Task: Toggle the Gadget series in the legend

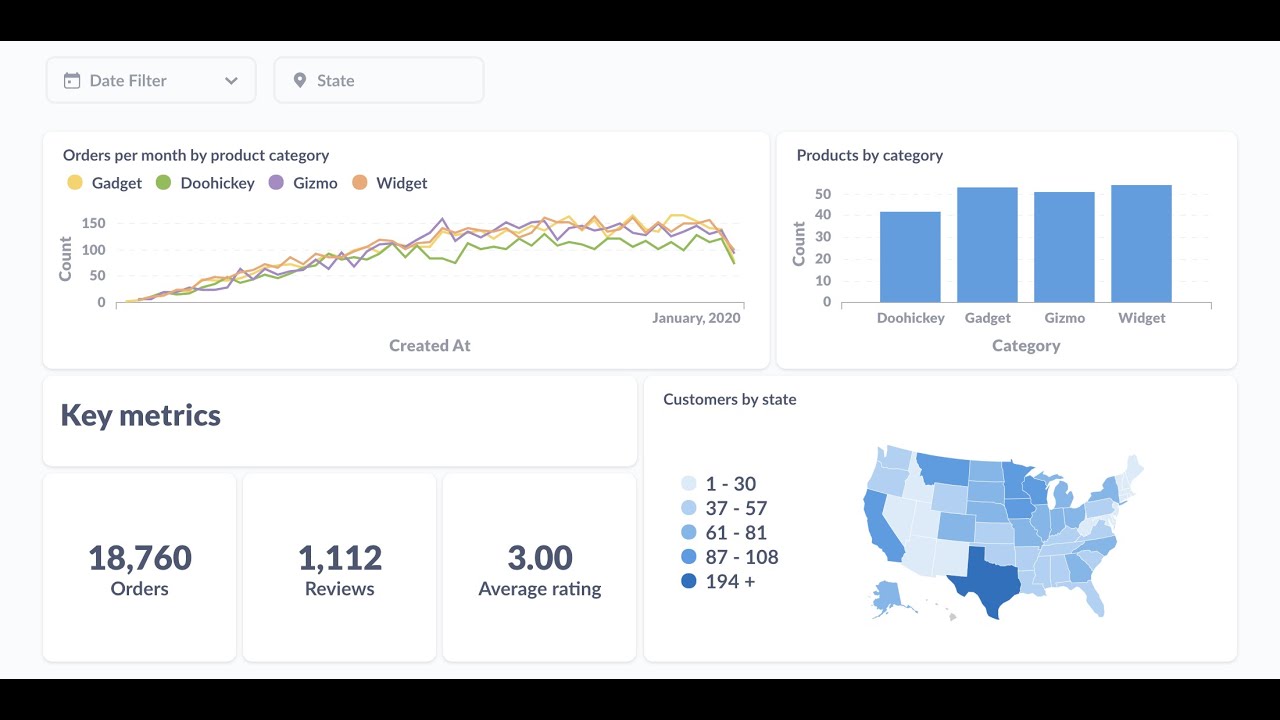Action: (105, 183)
